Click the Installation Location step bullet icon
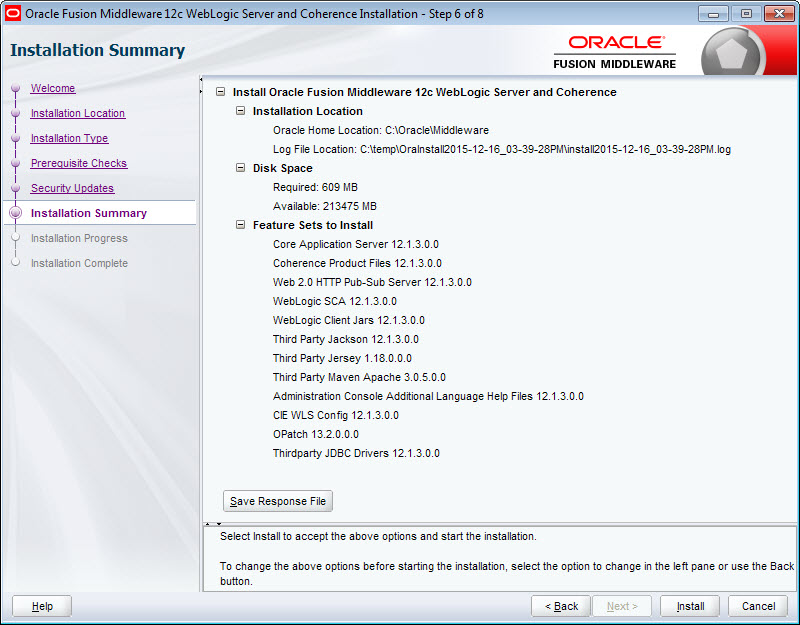The width and height of the screenshot is (800, 625). 15,113
